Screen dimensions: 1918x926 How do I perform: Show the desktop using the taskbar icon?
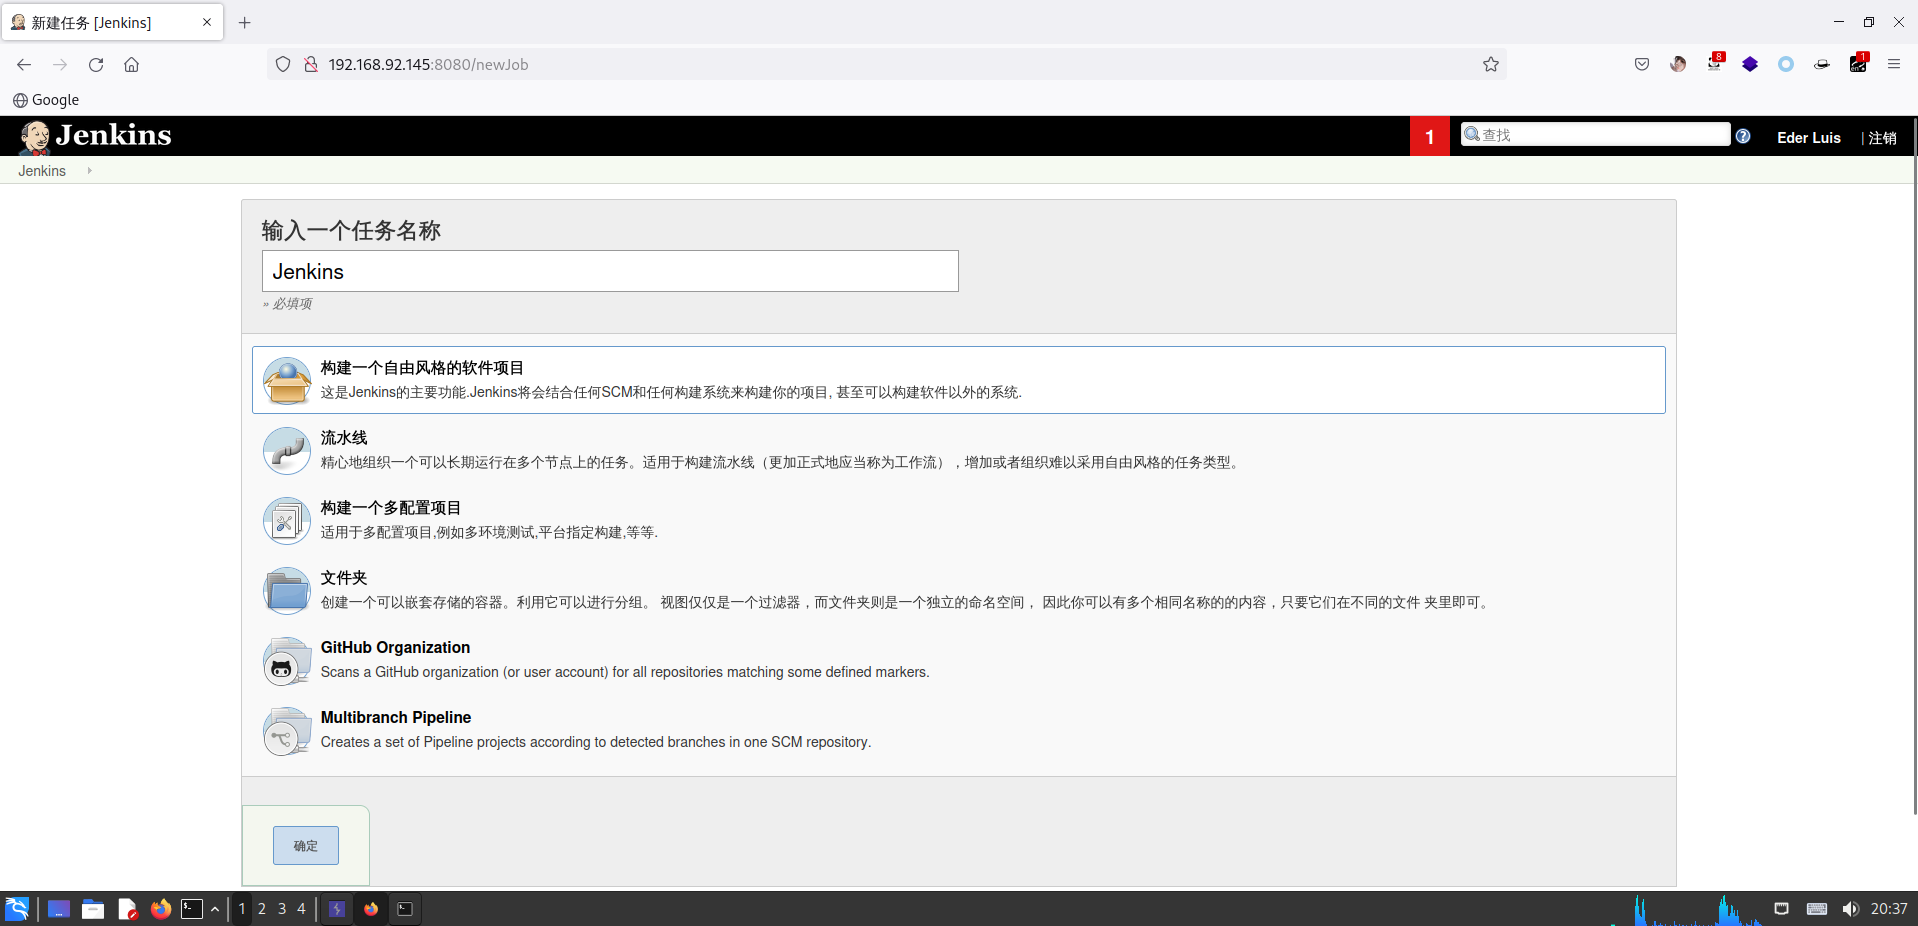click(x=59, y=909)
